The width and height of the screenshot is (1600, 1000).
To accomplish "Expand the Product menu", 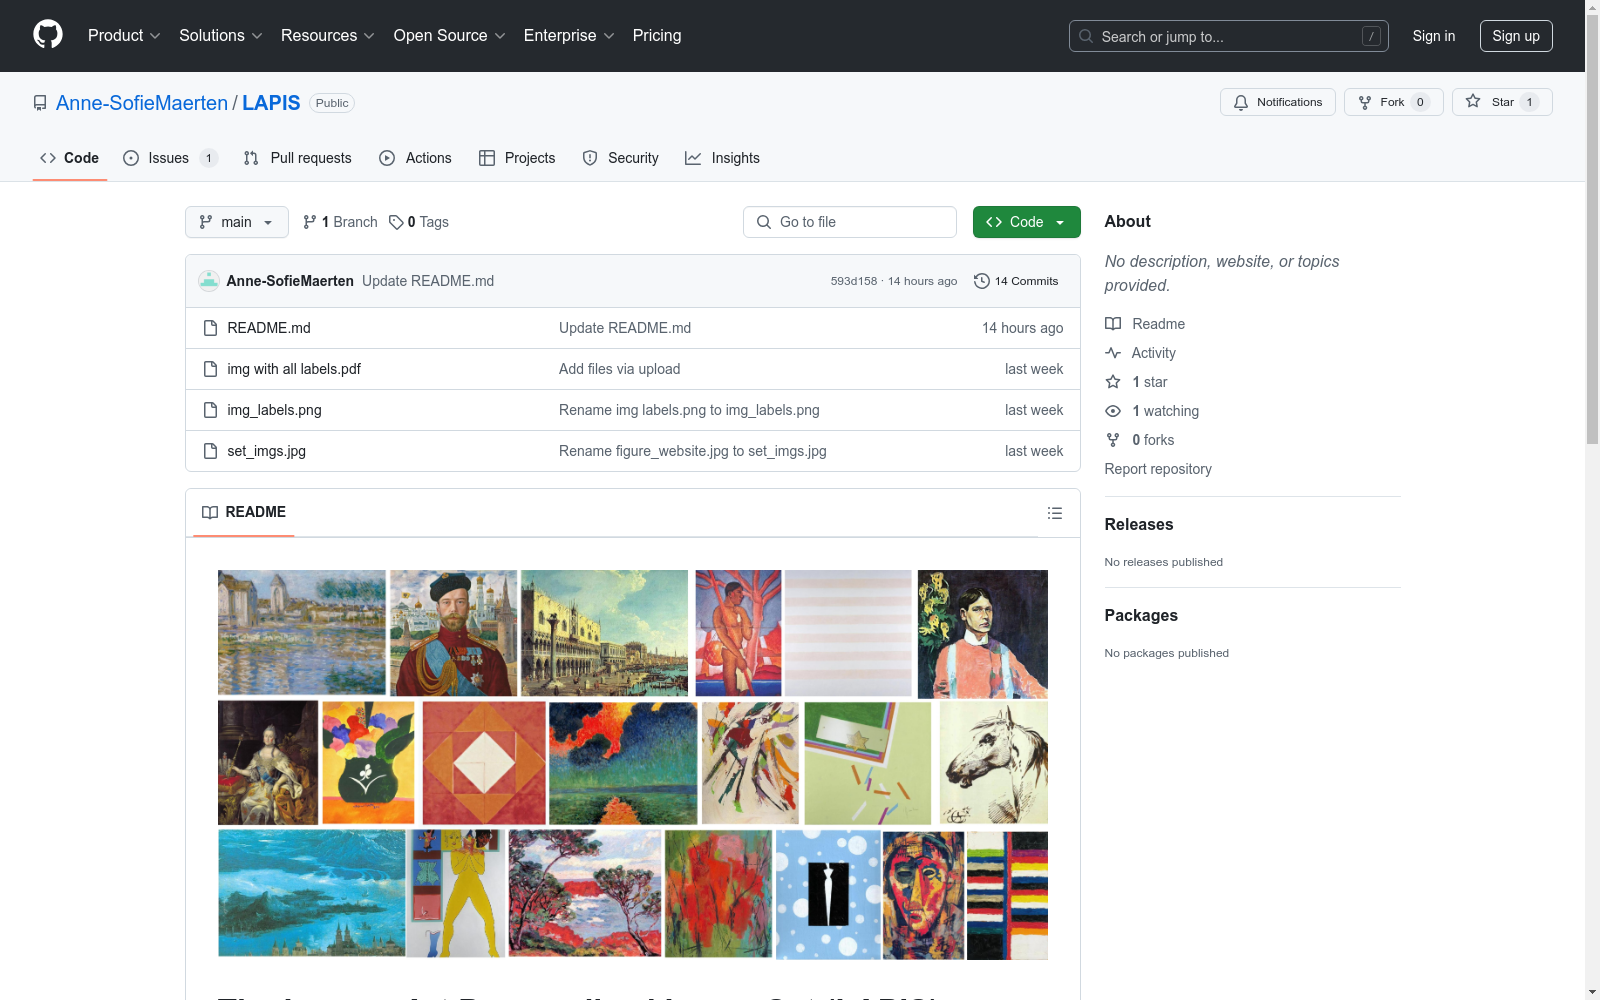I will pyautogui.click(x=124, y=36).
